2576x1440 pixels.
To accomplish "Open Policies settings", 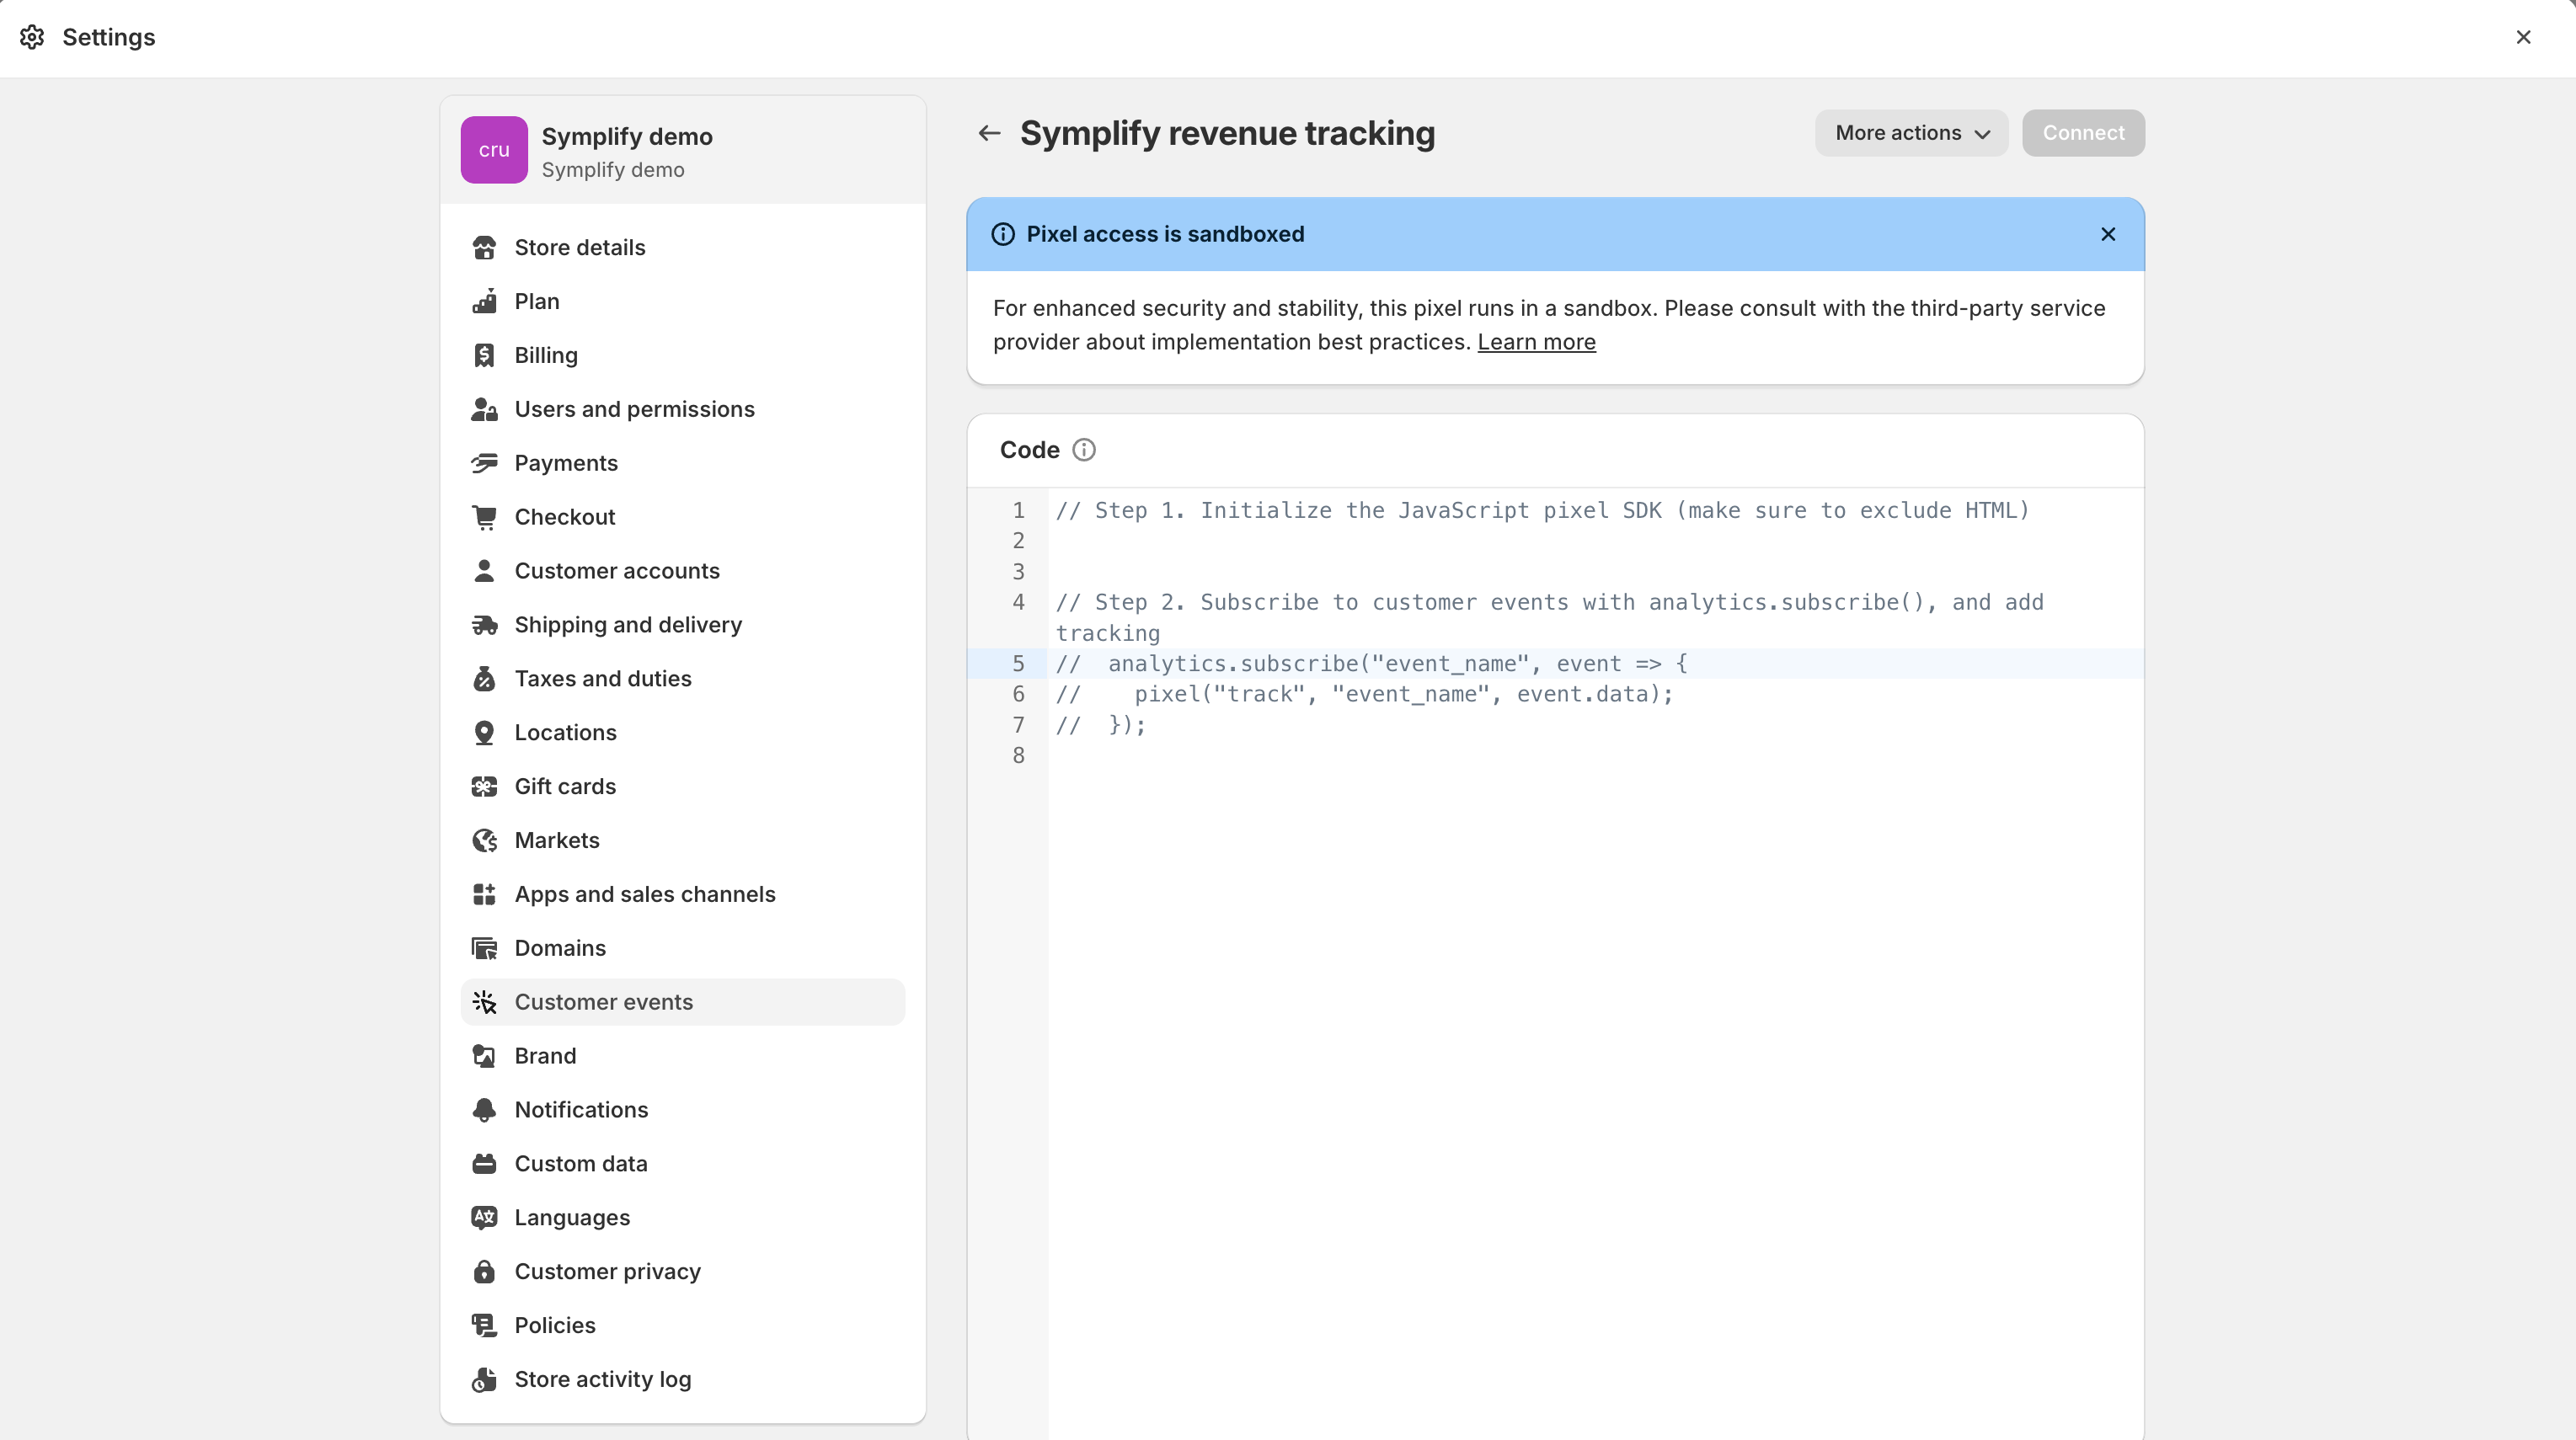I will [x=683, y=1326].
